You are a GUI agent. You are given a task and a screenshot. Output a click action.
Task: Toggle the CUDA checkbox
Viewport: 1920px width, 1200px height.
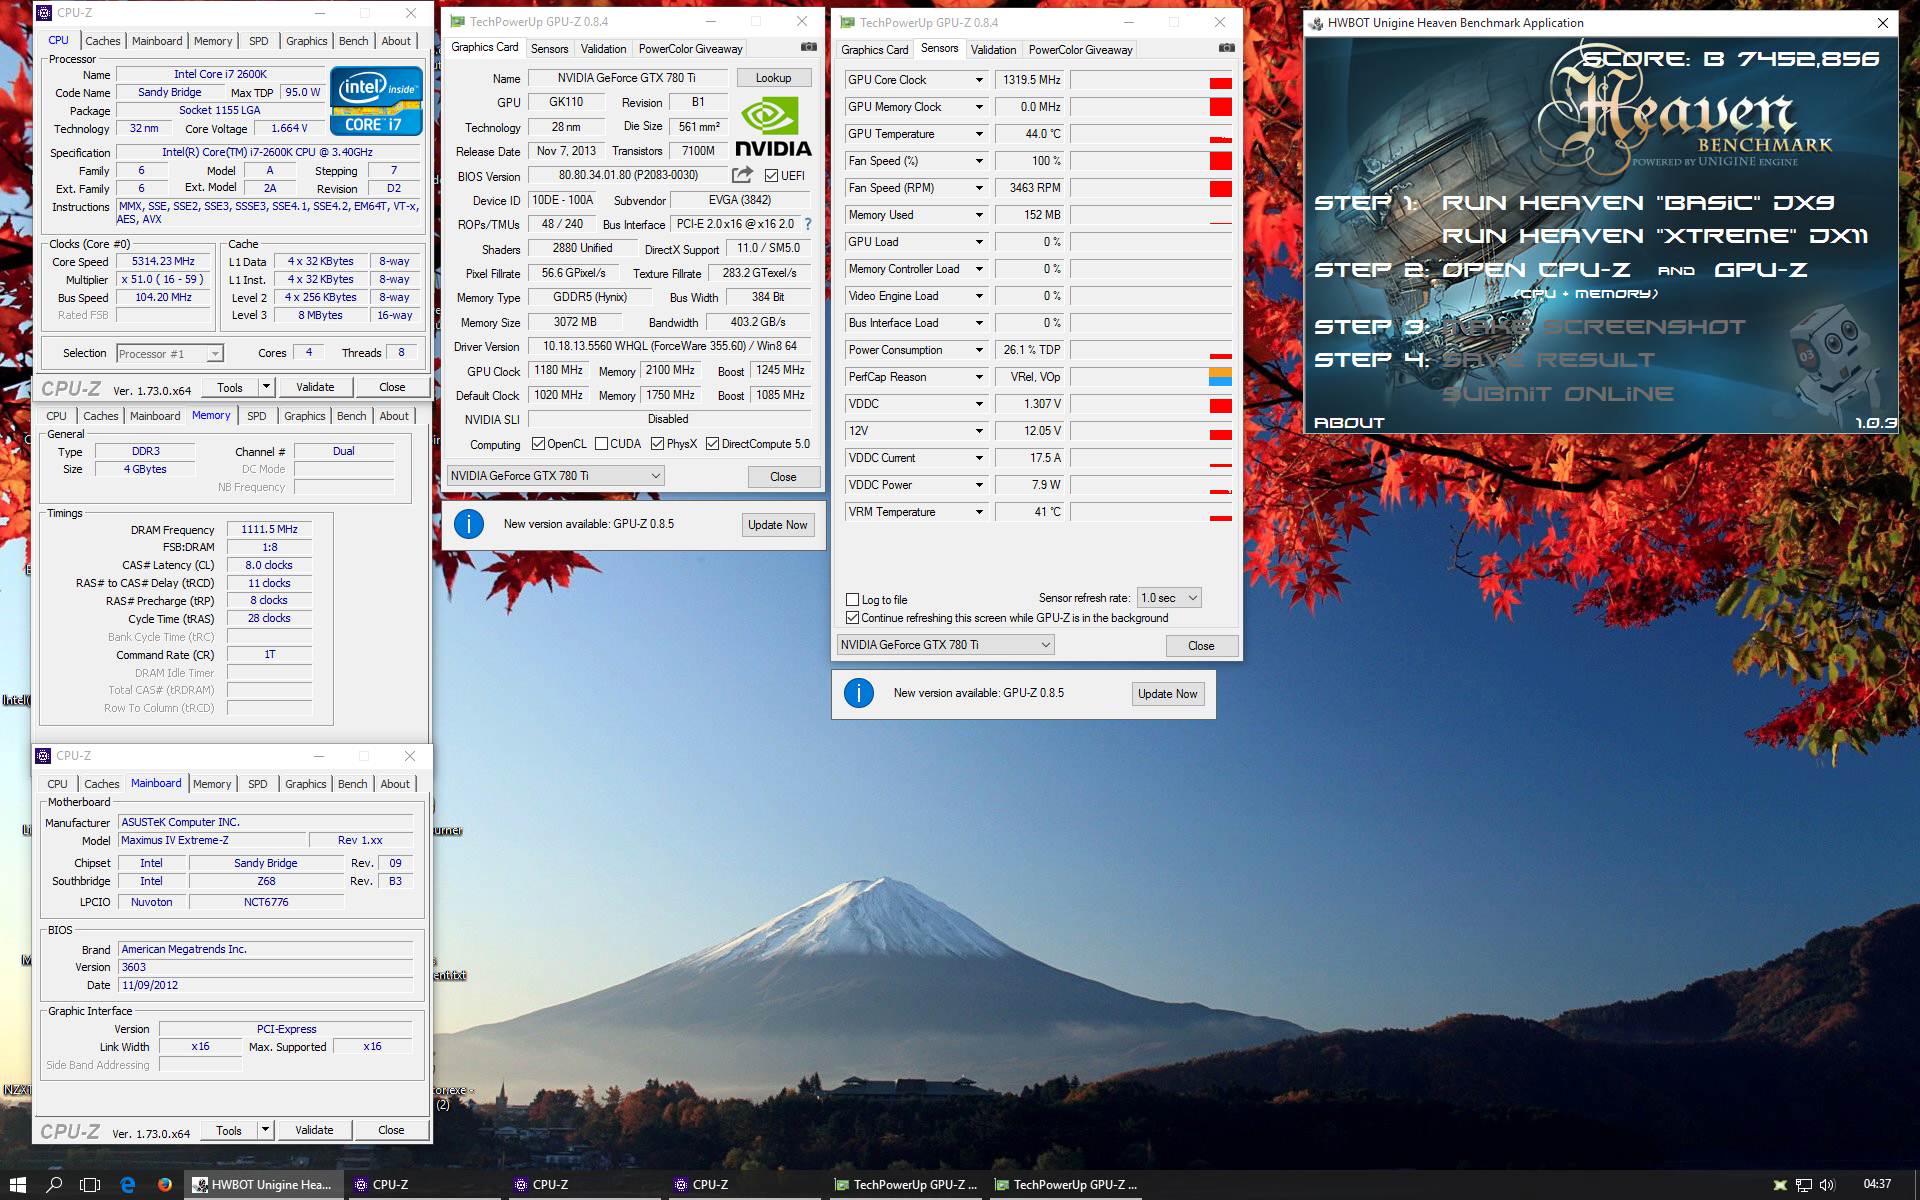601,444
